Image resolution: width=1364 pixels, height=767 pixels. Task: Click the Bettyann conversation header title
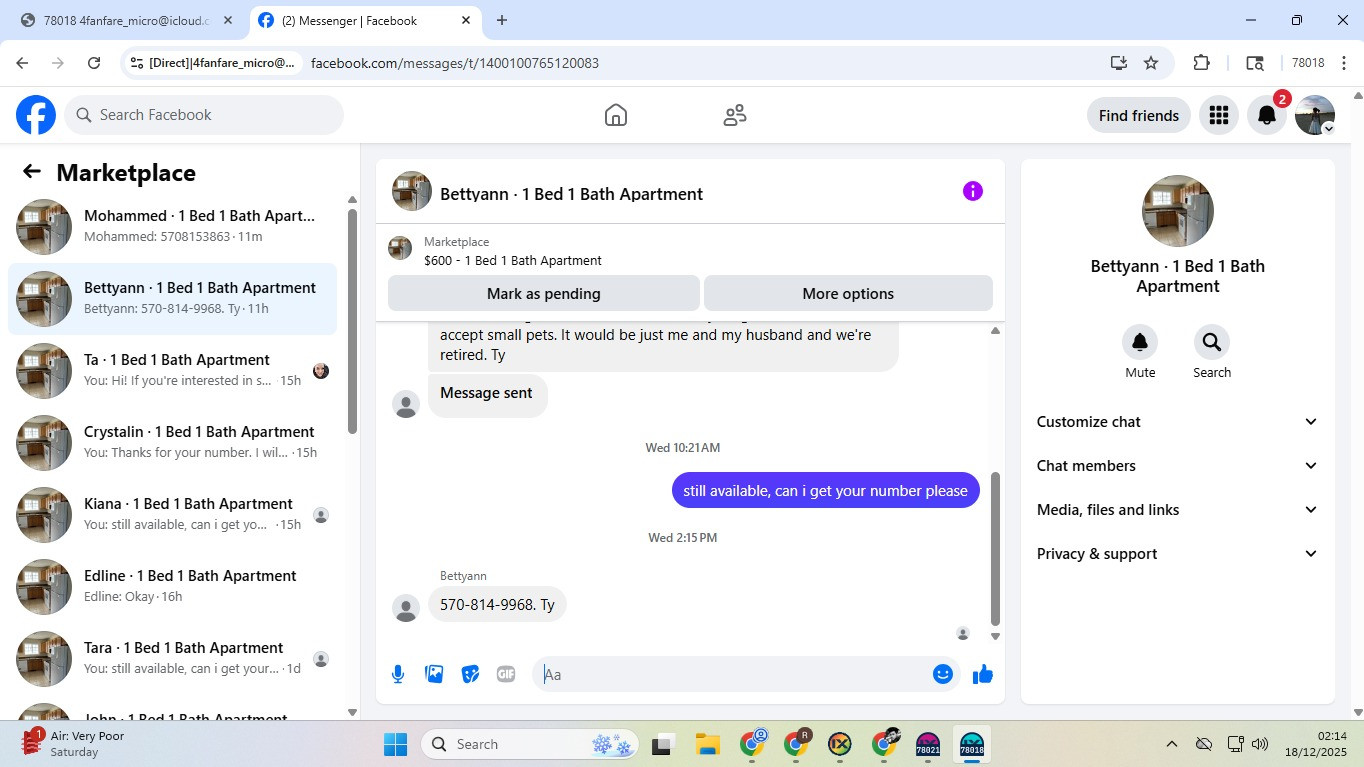(x=571, y=194)
